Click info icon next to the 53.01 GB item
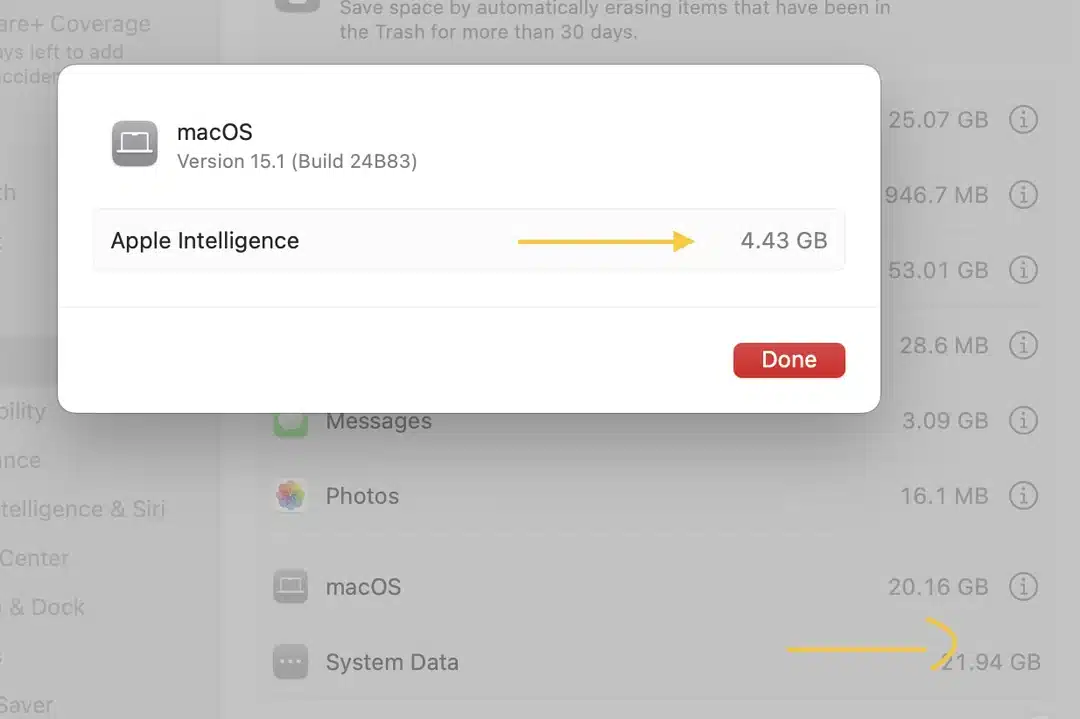This screenshot has width=1080, height=719. pos(1024,270)
